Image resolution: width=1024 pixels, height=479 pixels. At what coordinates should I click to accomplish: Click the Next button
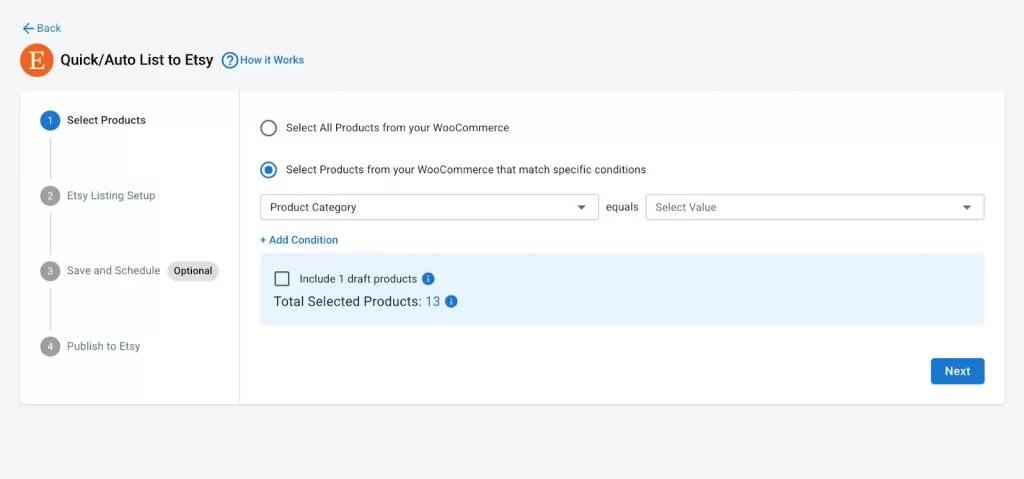pyautogui.click(x=957, y=371)
